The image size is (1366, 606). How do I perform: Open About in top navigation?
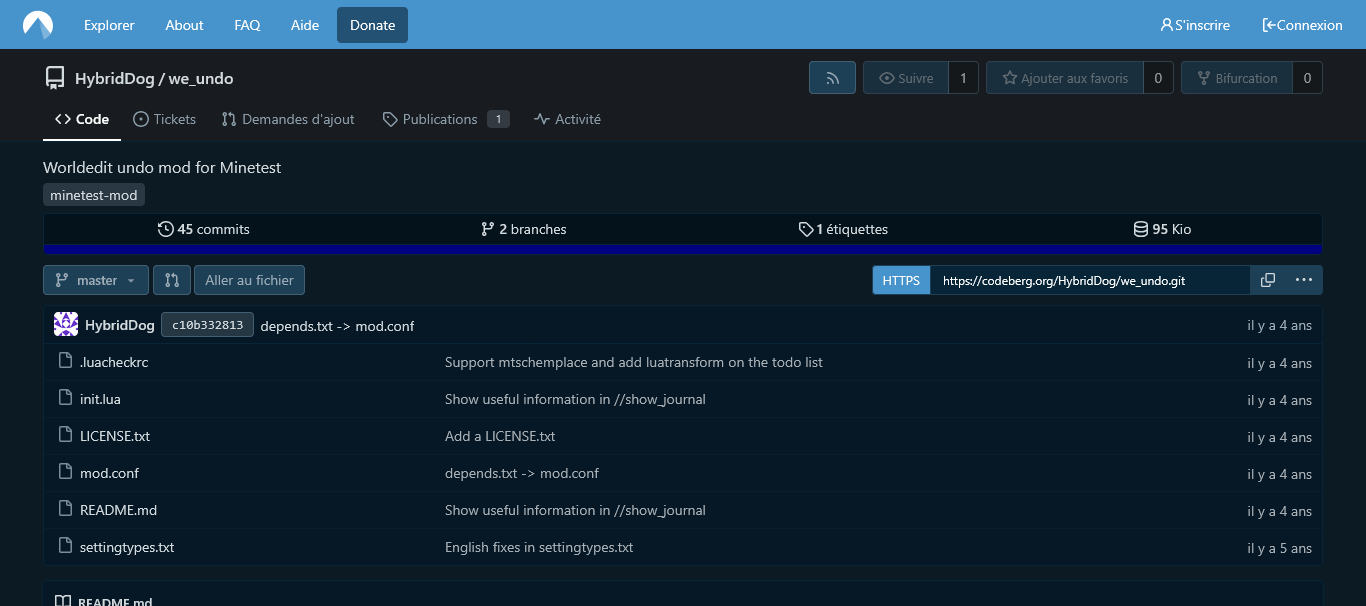(x=184, y=25)
